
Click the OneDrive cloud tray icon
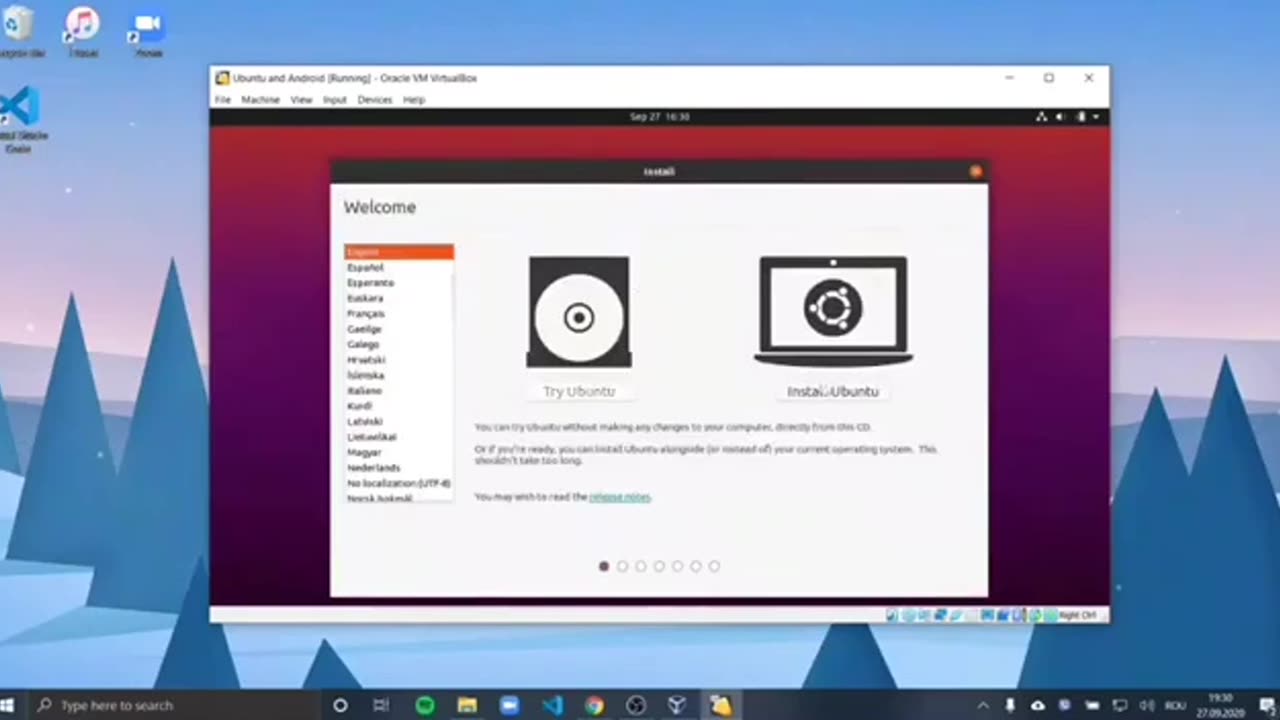[1038, 705]
